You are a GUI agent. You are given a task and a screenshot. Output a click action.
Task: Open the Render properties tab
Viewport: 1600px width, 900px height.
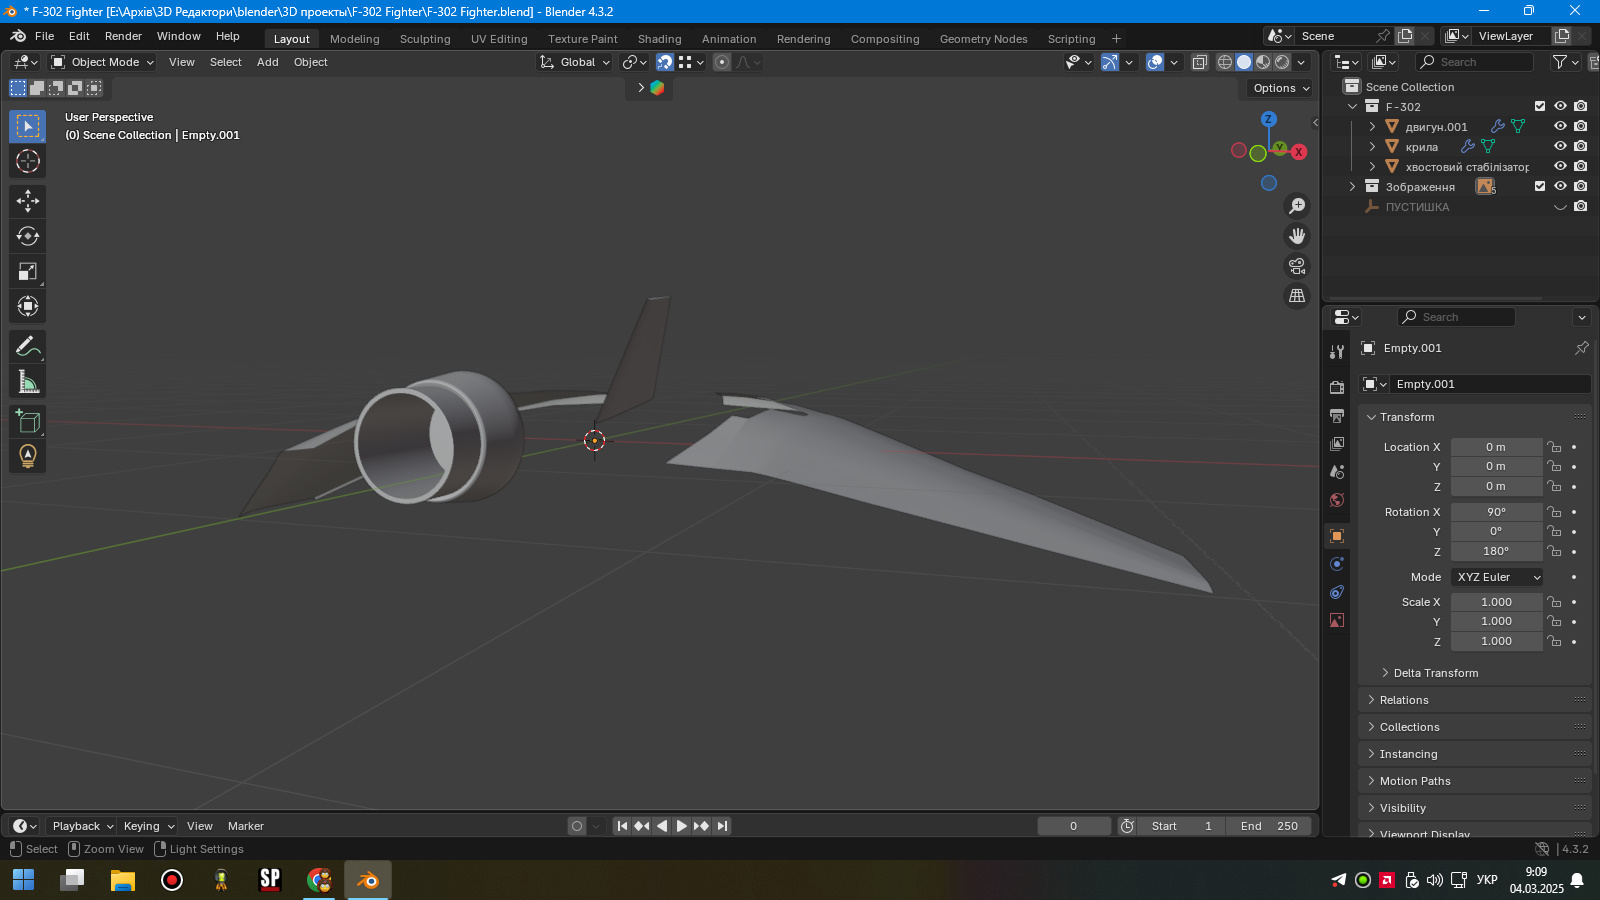coord(1337,387)
